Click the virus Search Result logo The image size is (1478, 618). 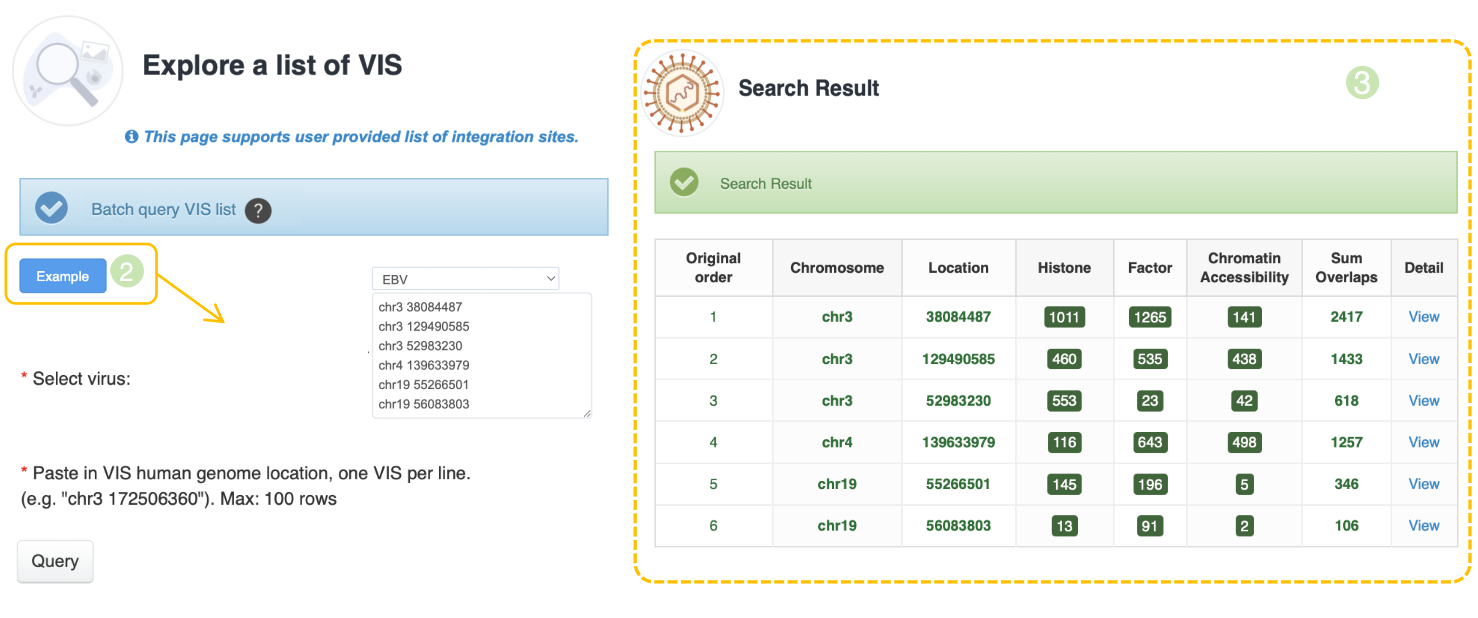pos(682,93)
